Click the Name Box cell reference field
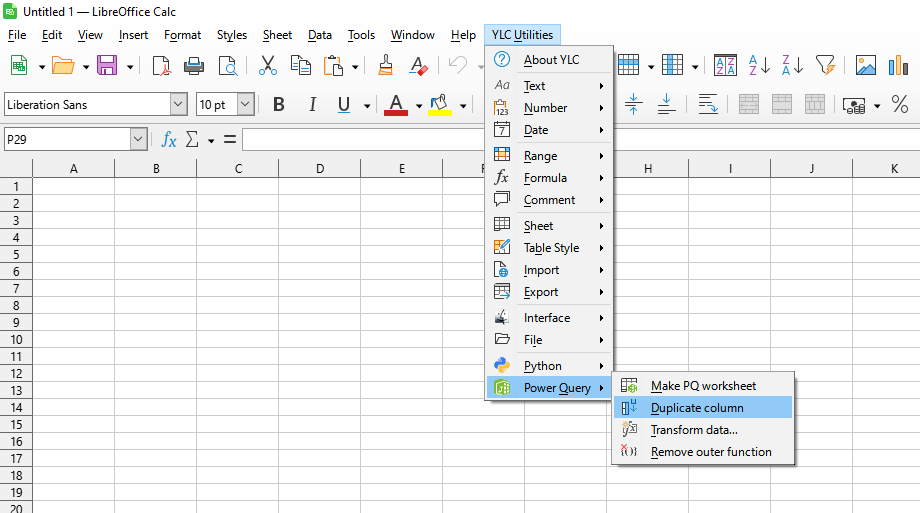The height and width of the screenshot is (513, 920). [x=67, y=140]
